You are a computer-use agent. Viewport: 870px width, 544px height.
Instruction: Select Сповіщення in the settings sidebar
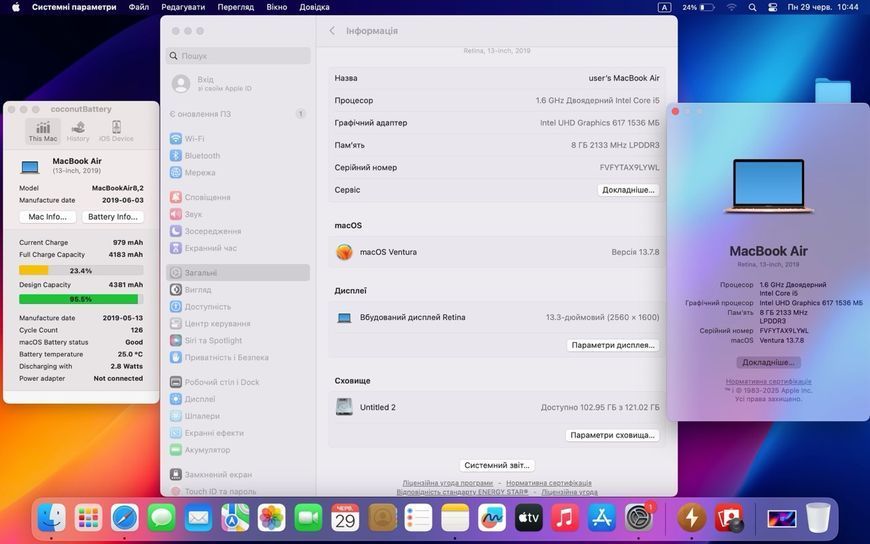[x=238, y=197]
